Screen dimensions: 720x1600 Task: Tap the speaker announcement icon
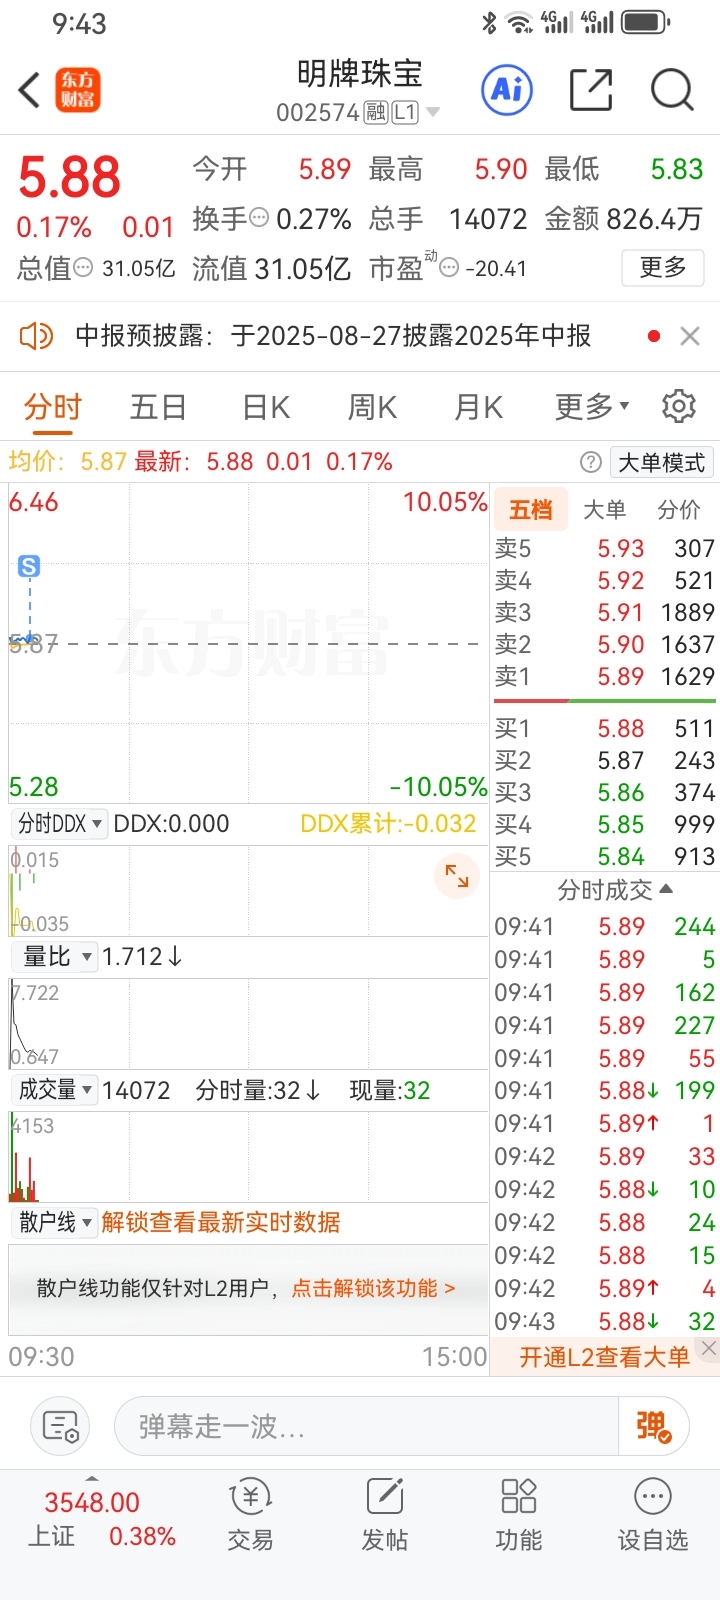coord(36,336)
